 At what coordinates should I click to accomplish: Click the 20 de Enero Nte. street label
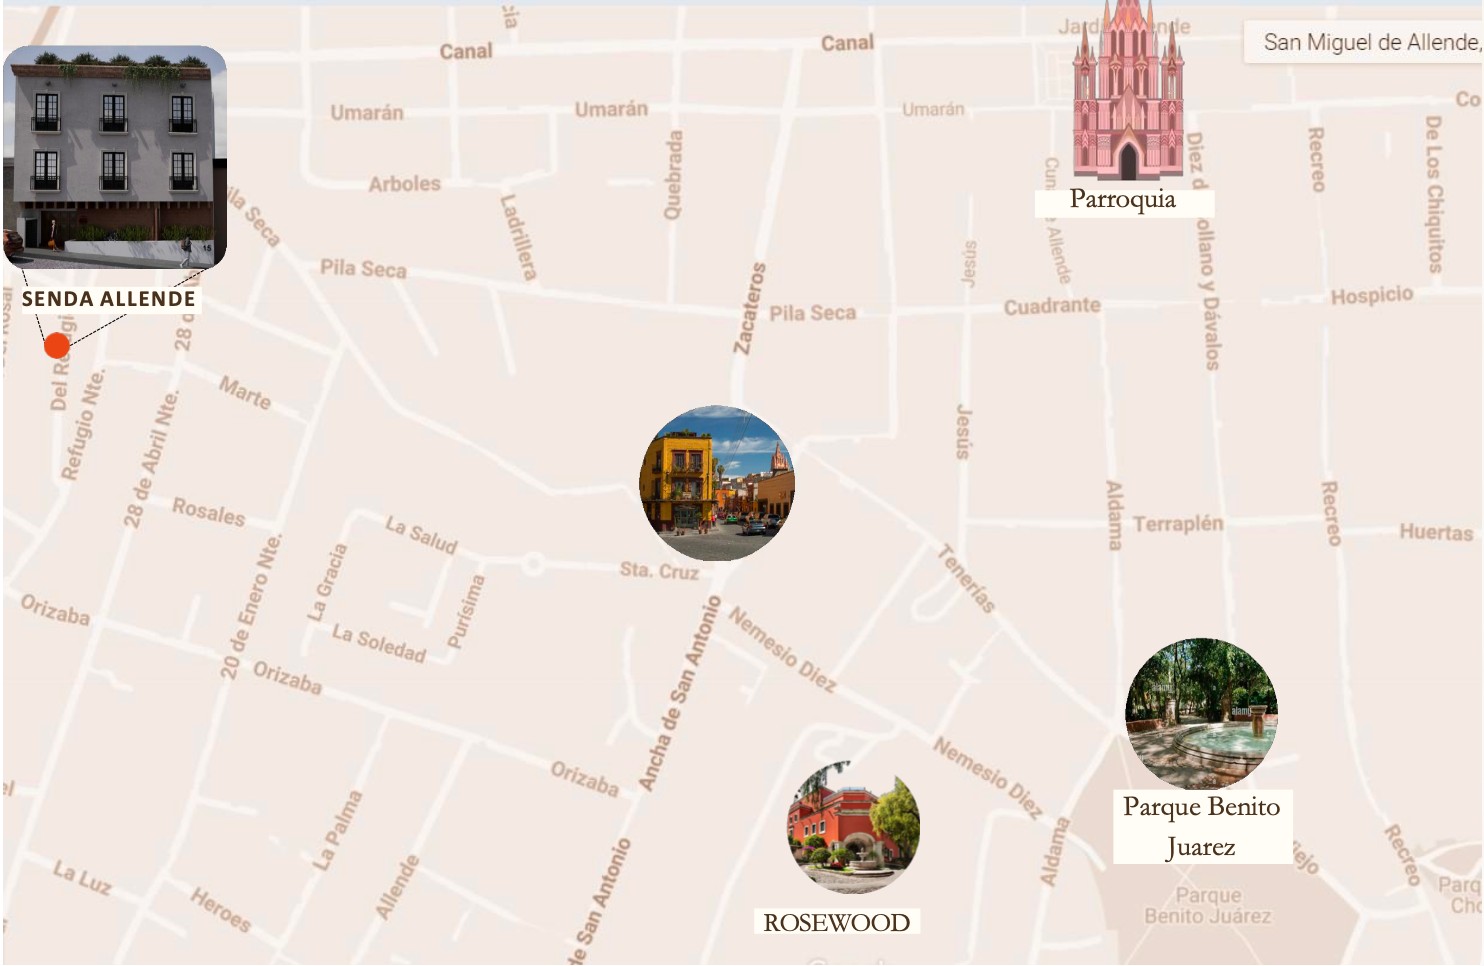252,606
